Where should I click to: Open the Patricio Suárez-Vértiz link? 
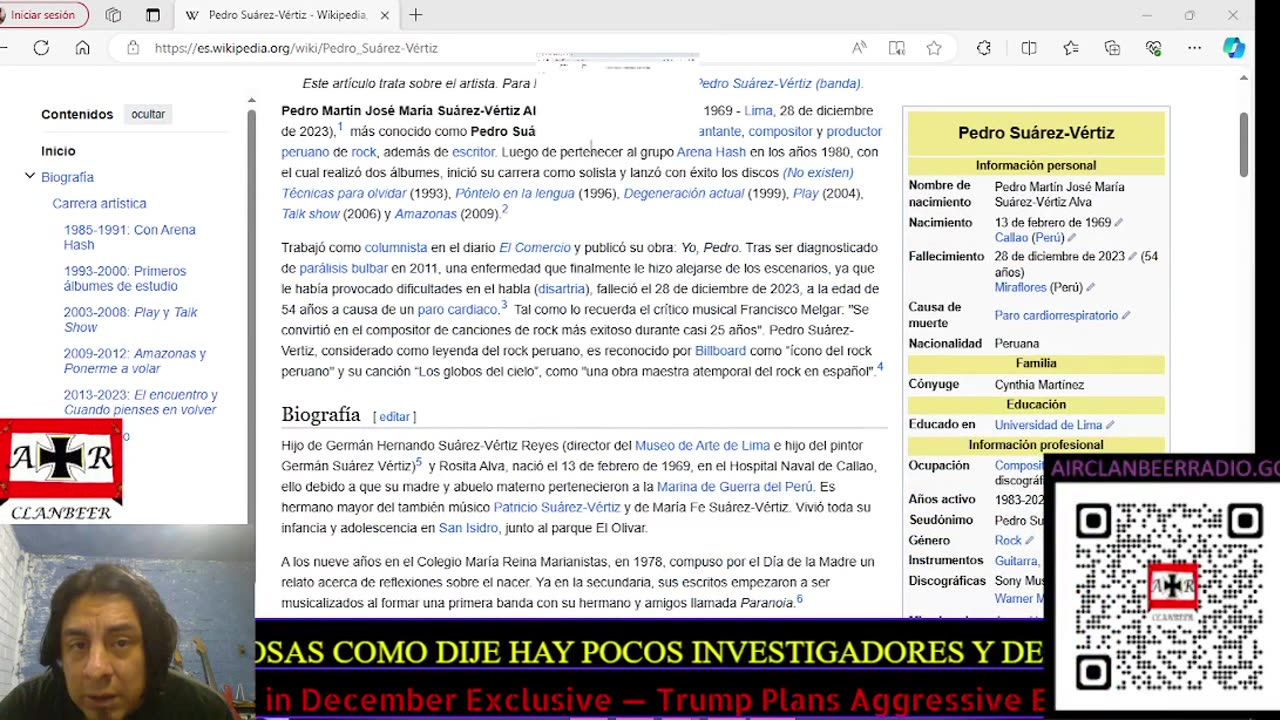557,508
